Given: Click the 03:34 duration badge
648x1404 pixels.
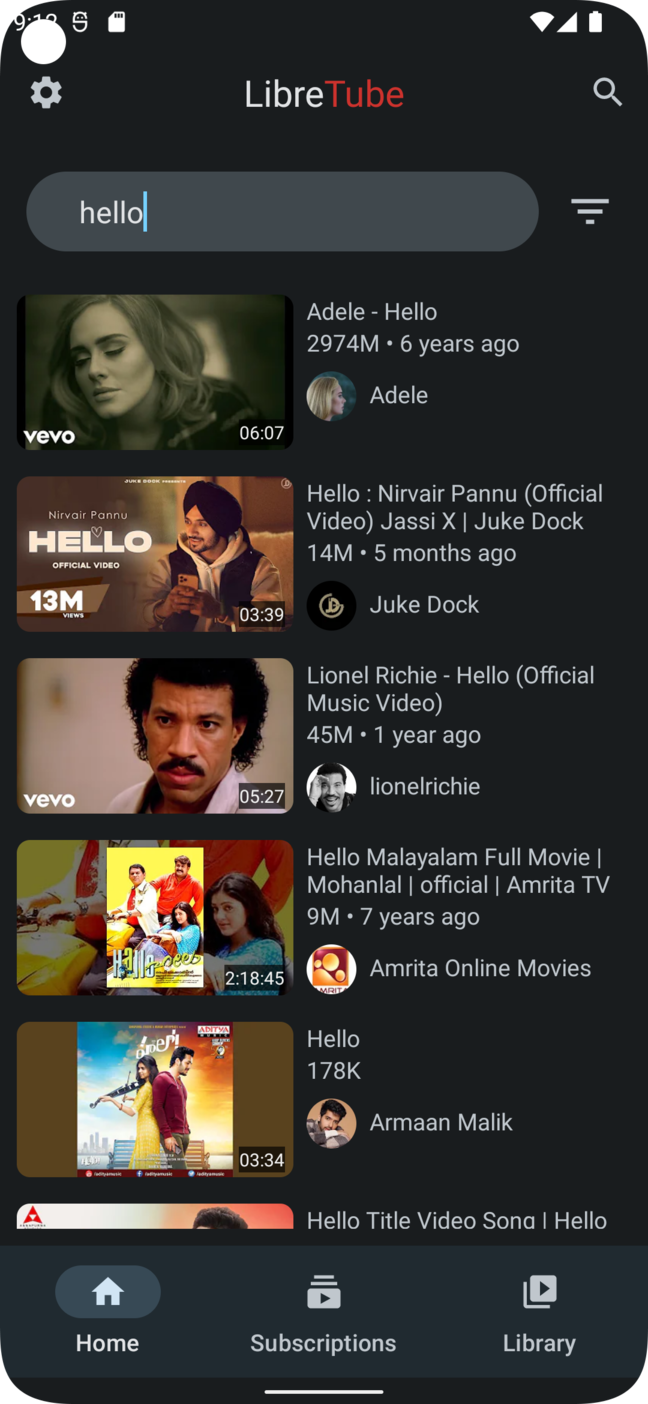Looking at the screenshot, I should (262, 1161).
